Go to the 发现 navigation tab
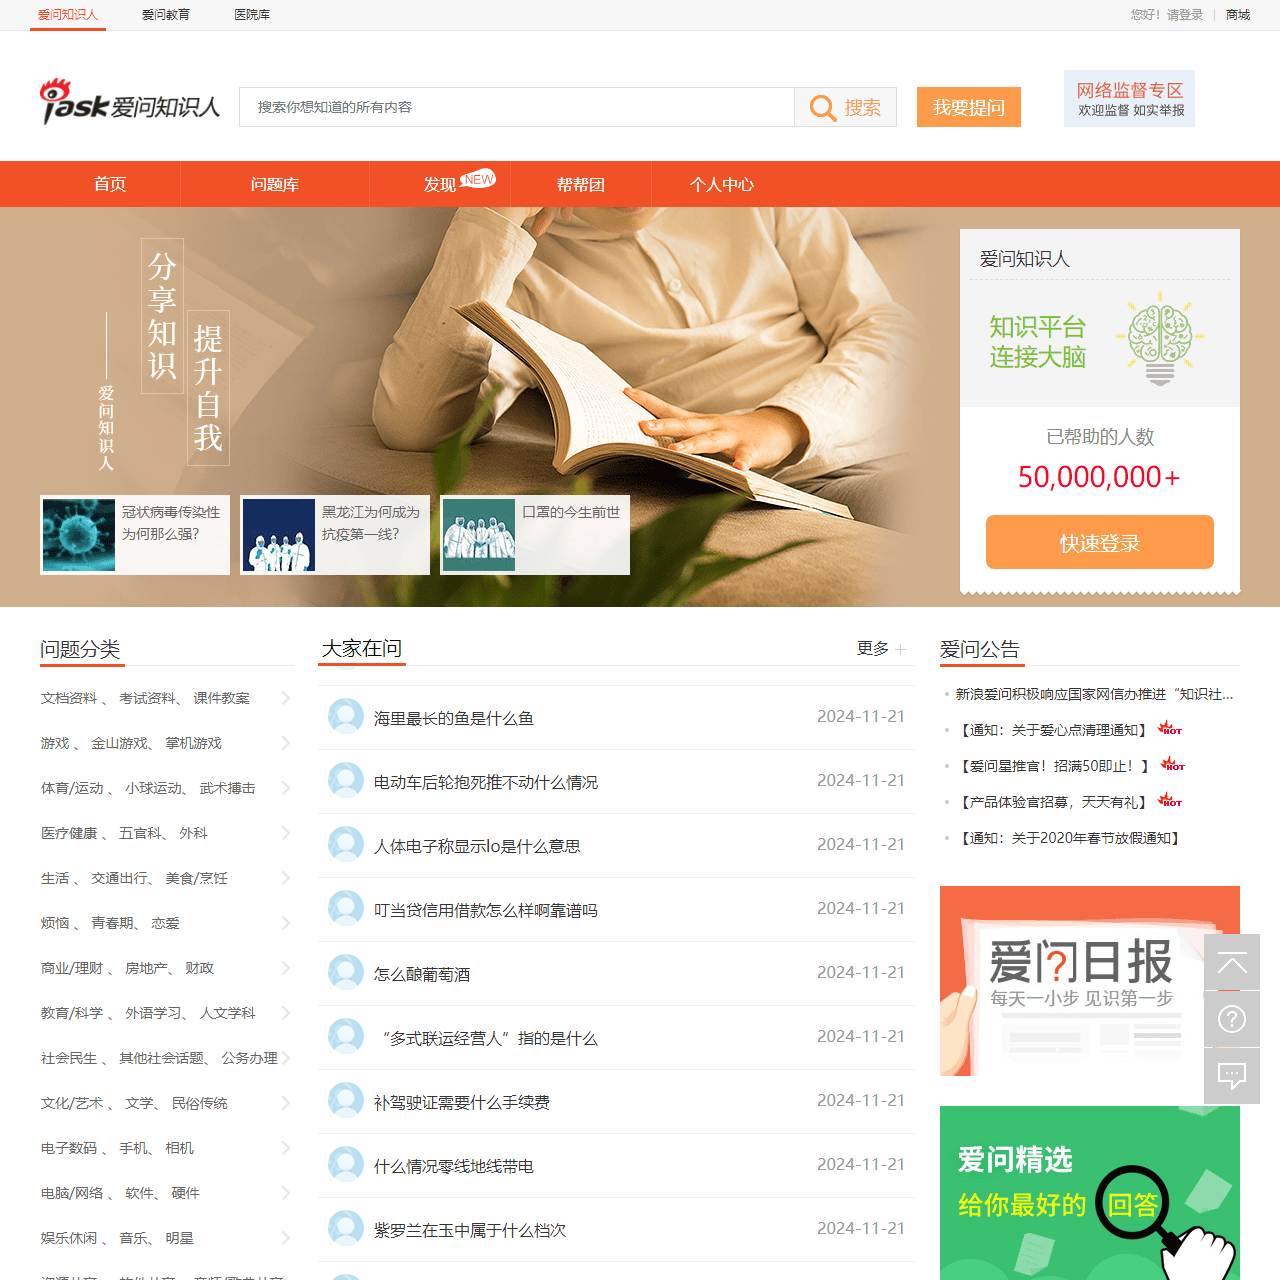1280x1280 pixels. click(440, 184)
